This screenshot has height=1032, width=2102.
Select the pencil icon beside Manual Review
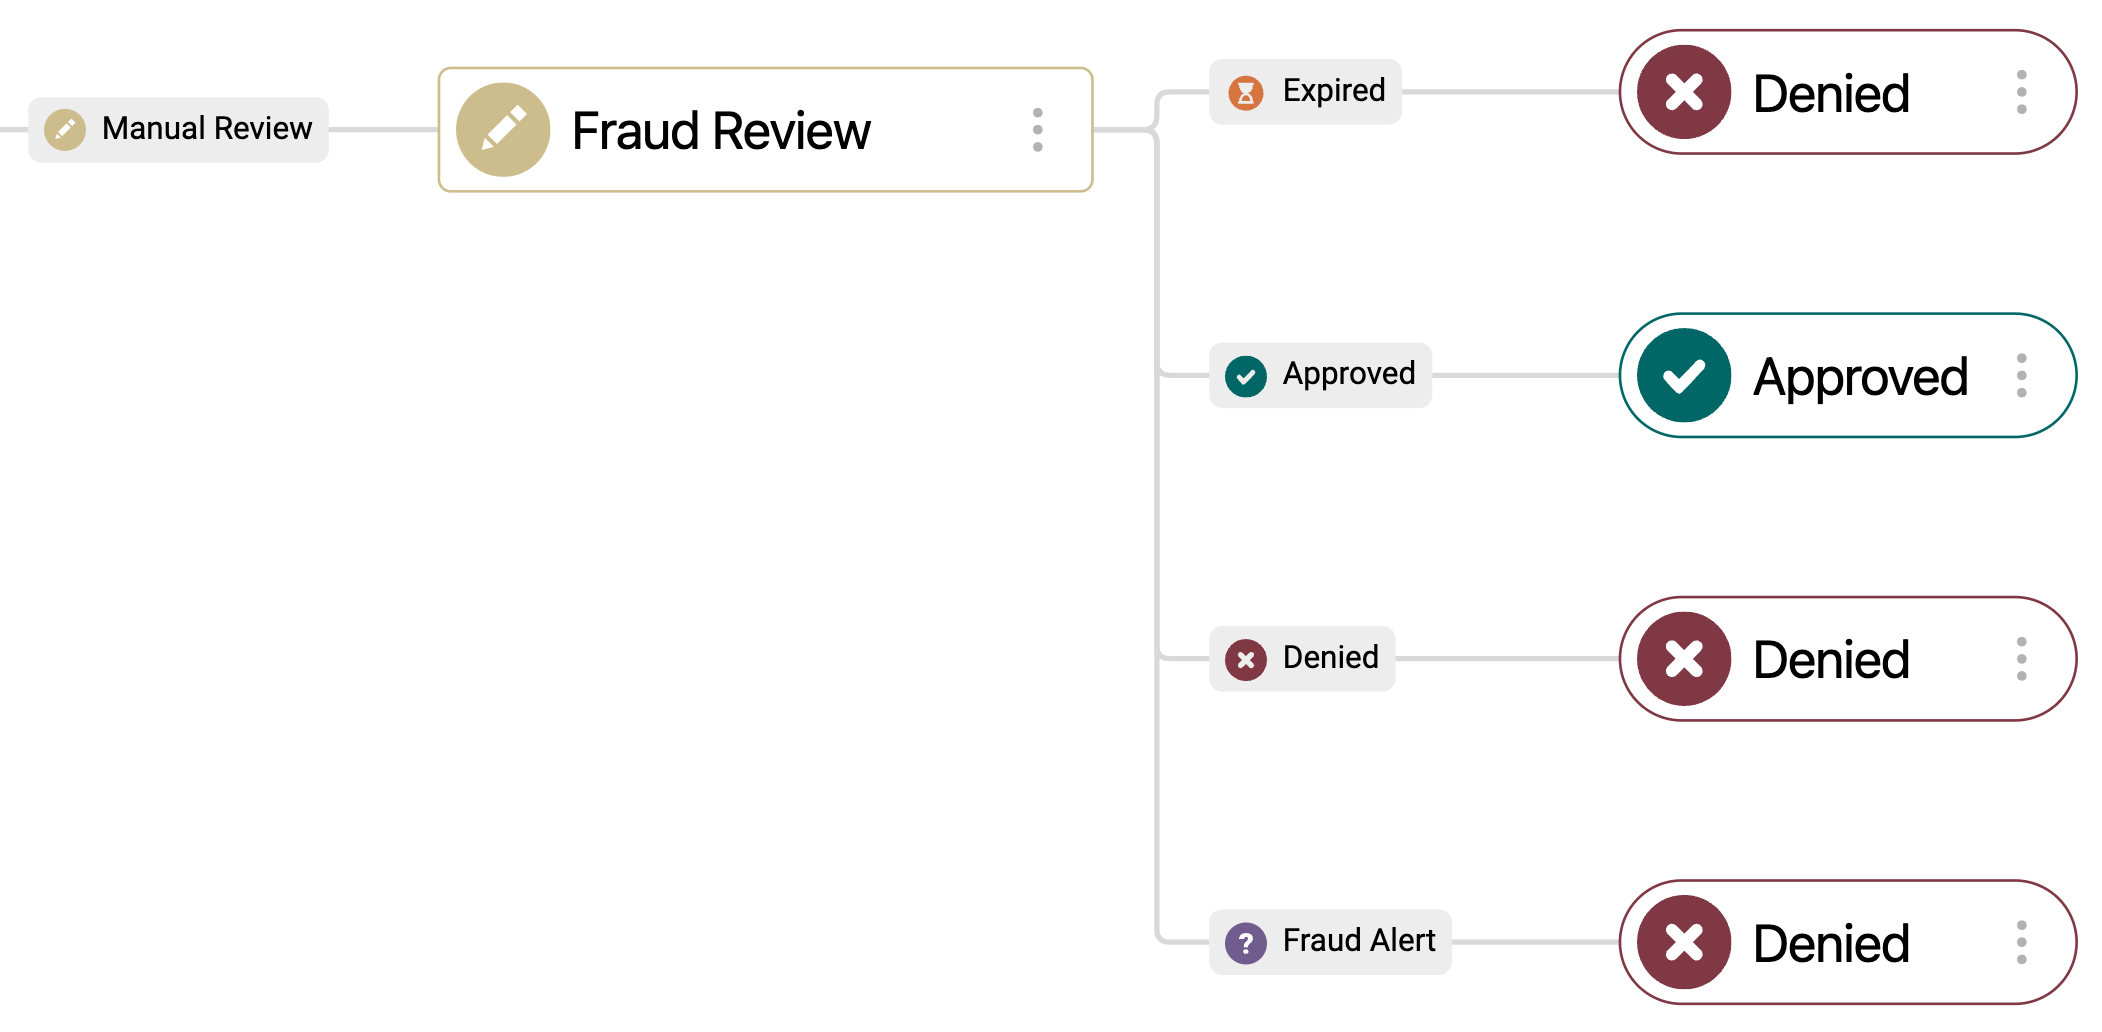64,128
